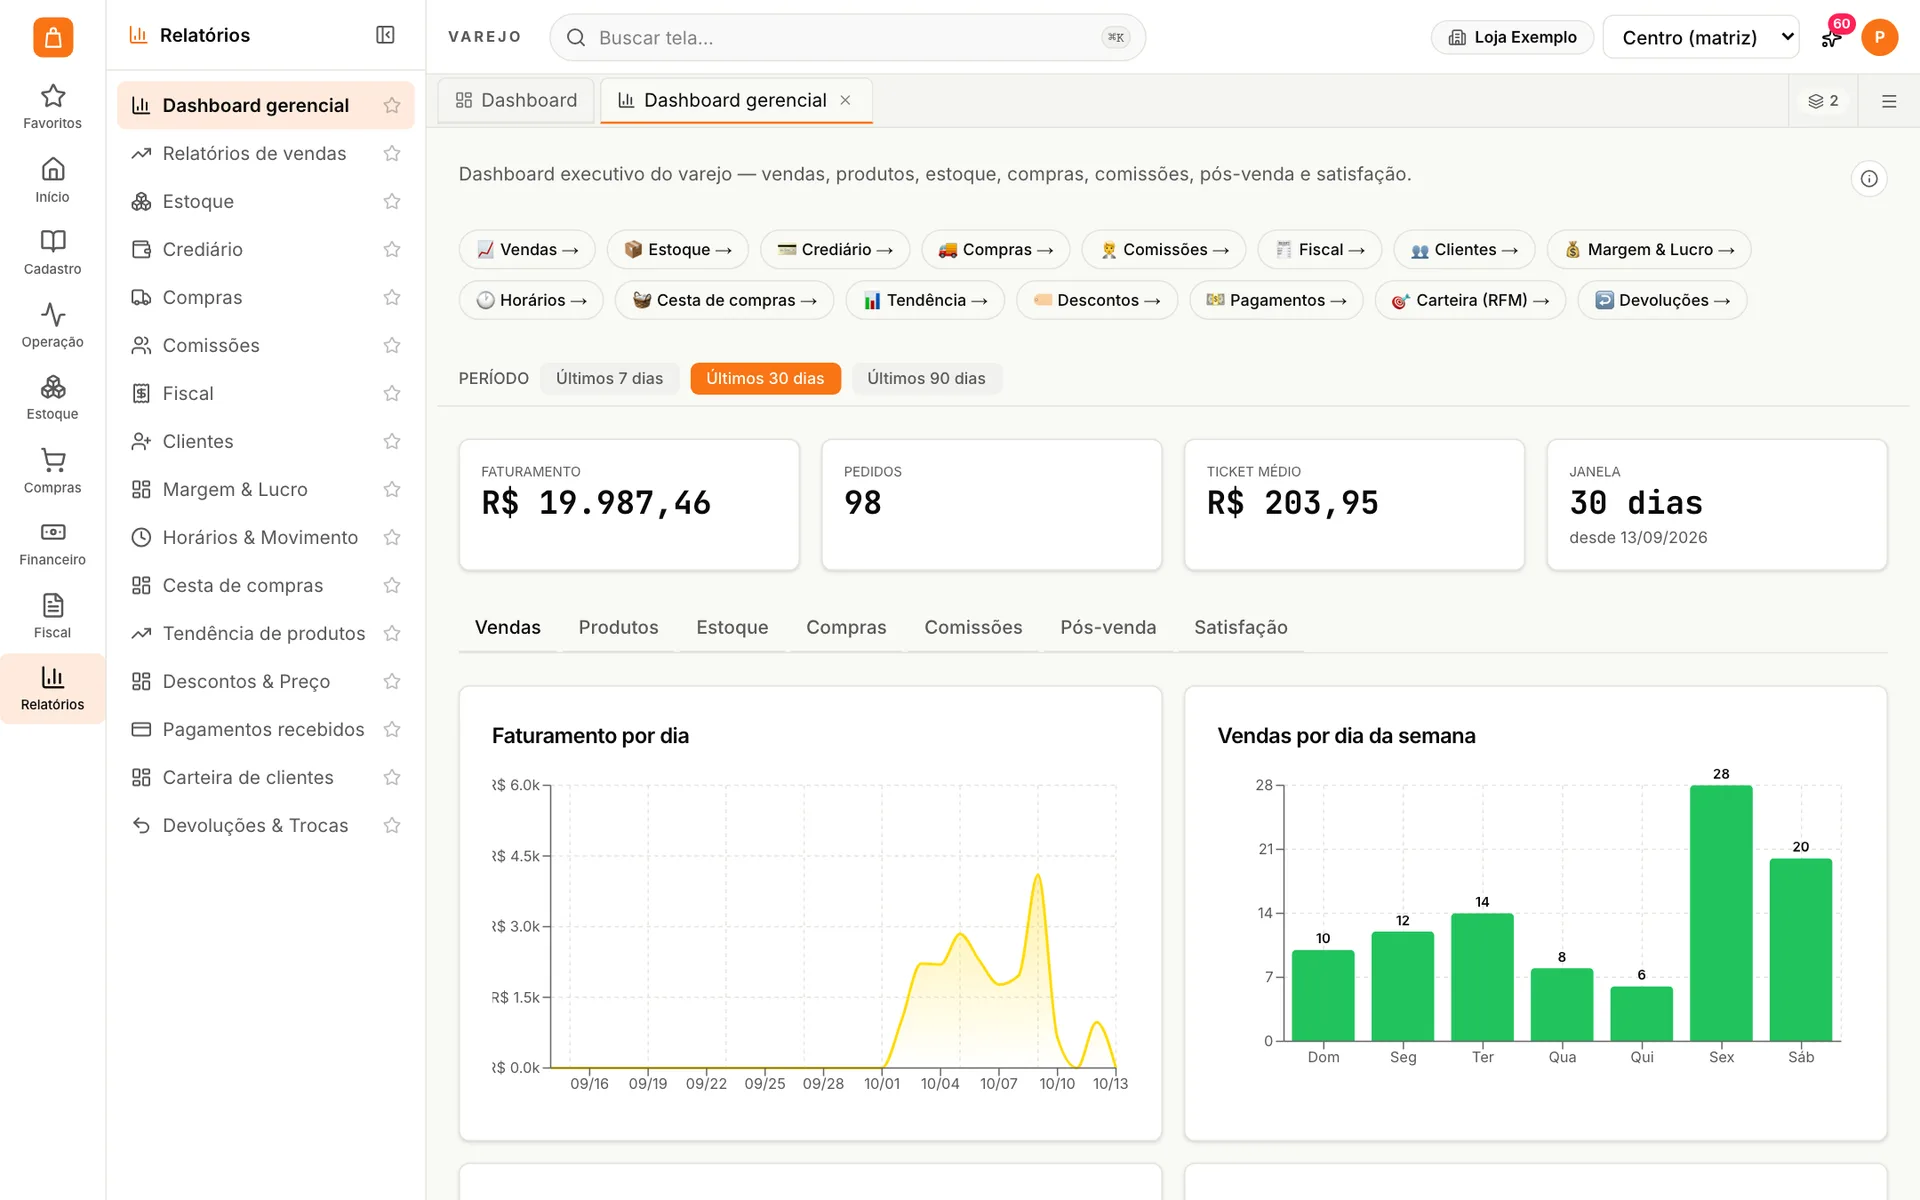Select the Produtos section tab
This screenshot has width=1920, height=1200.
618,627
